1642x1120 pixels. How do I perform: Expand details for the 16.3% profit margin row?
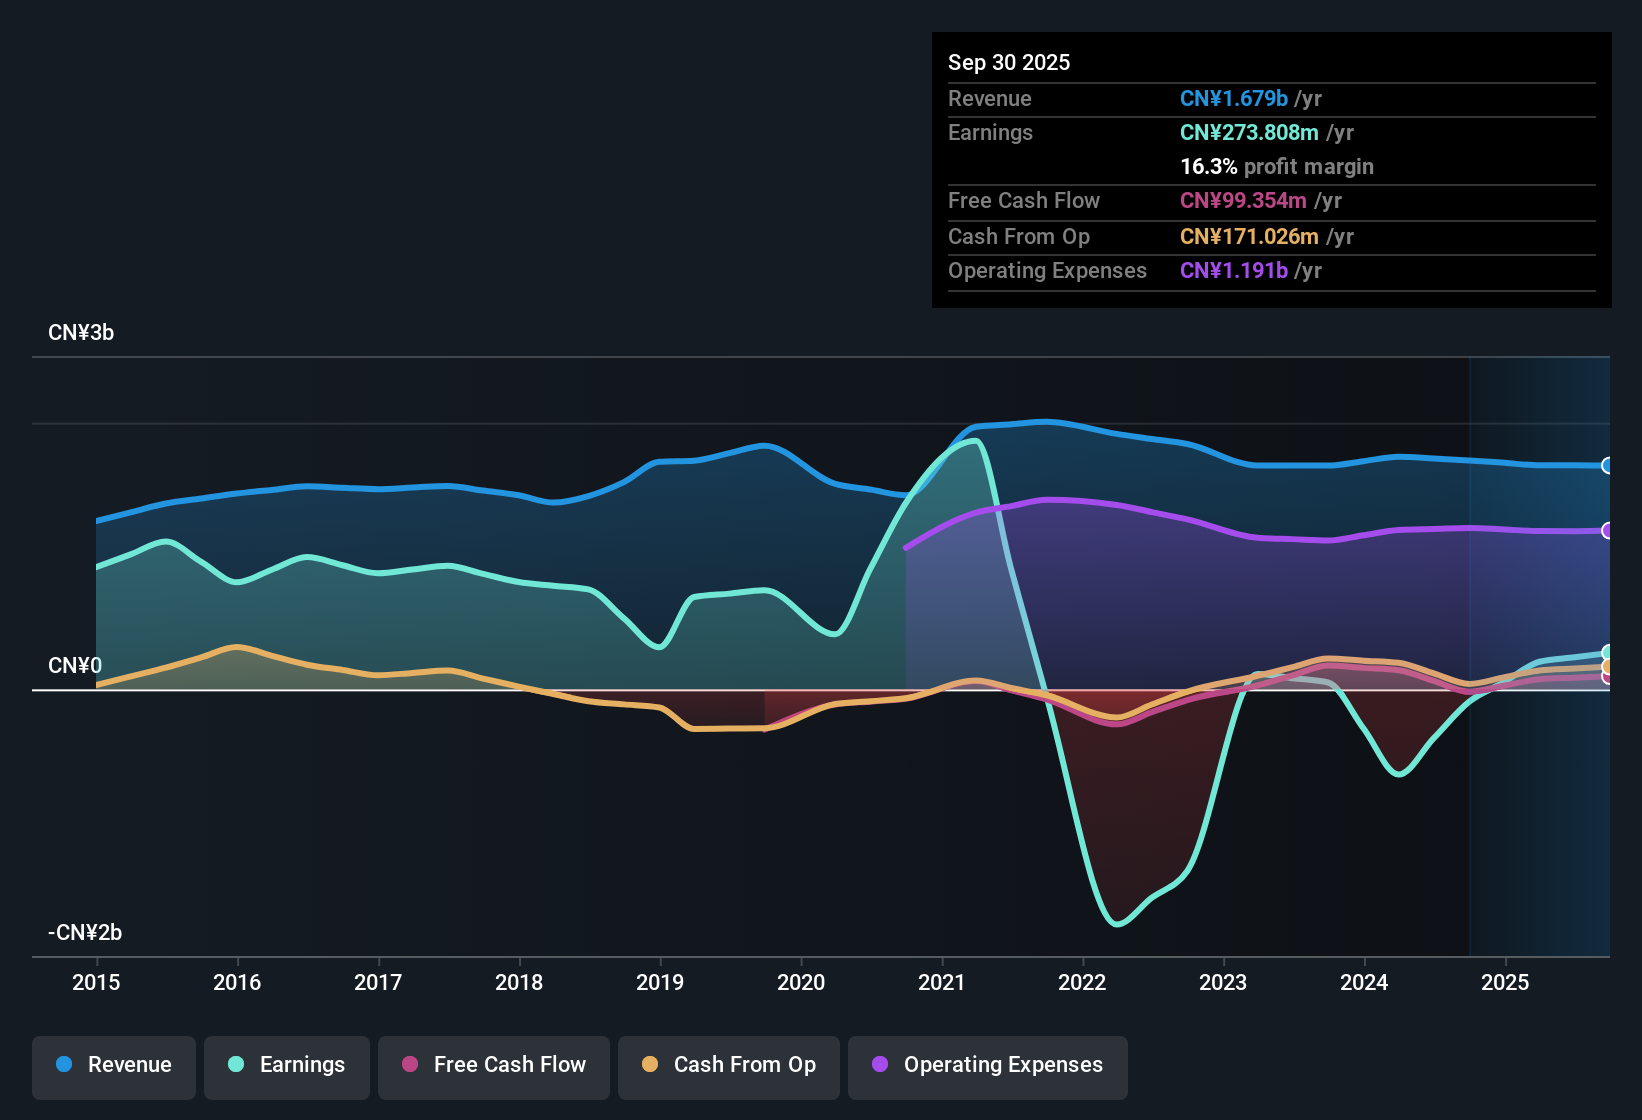coord(1277,166)
